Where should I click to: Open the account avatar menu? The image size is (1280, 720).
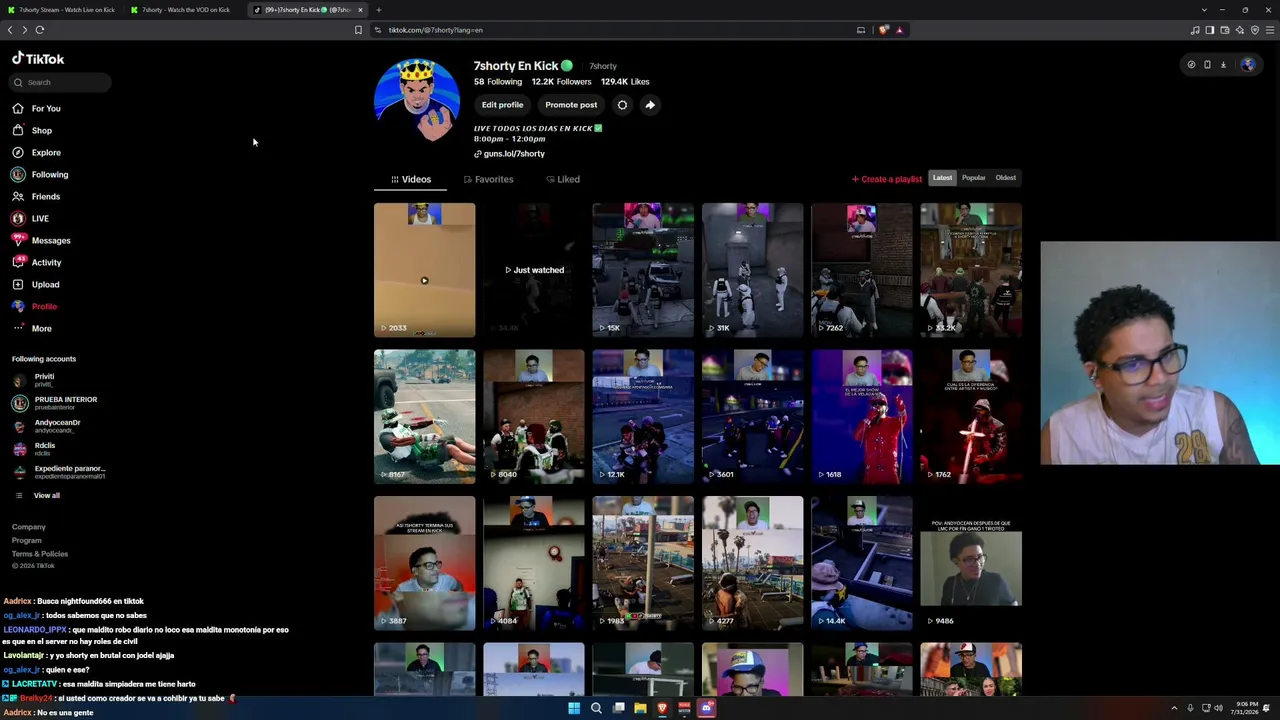1248,65
